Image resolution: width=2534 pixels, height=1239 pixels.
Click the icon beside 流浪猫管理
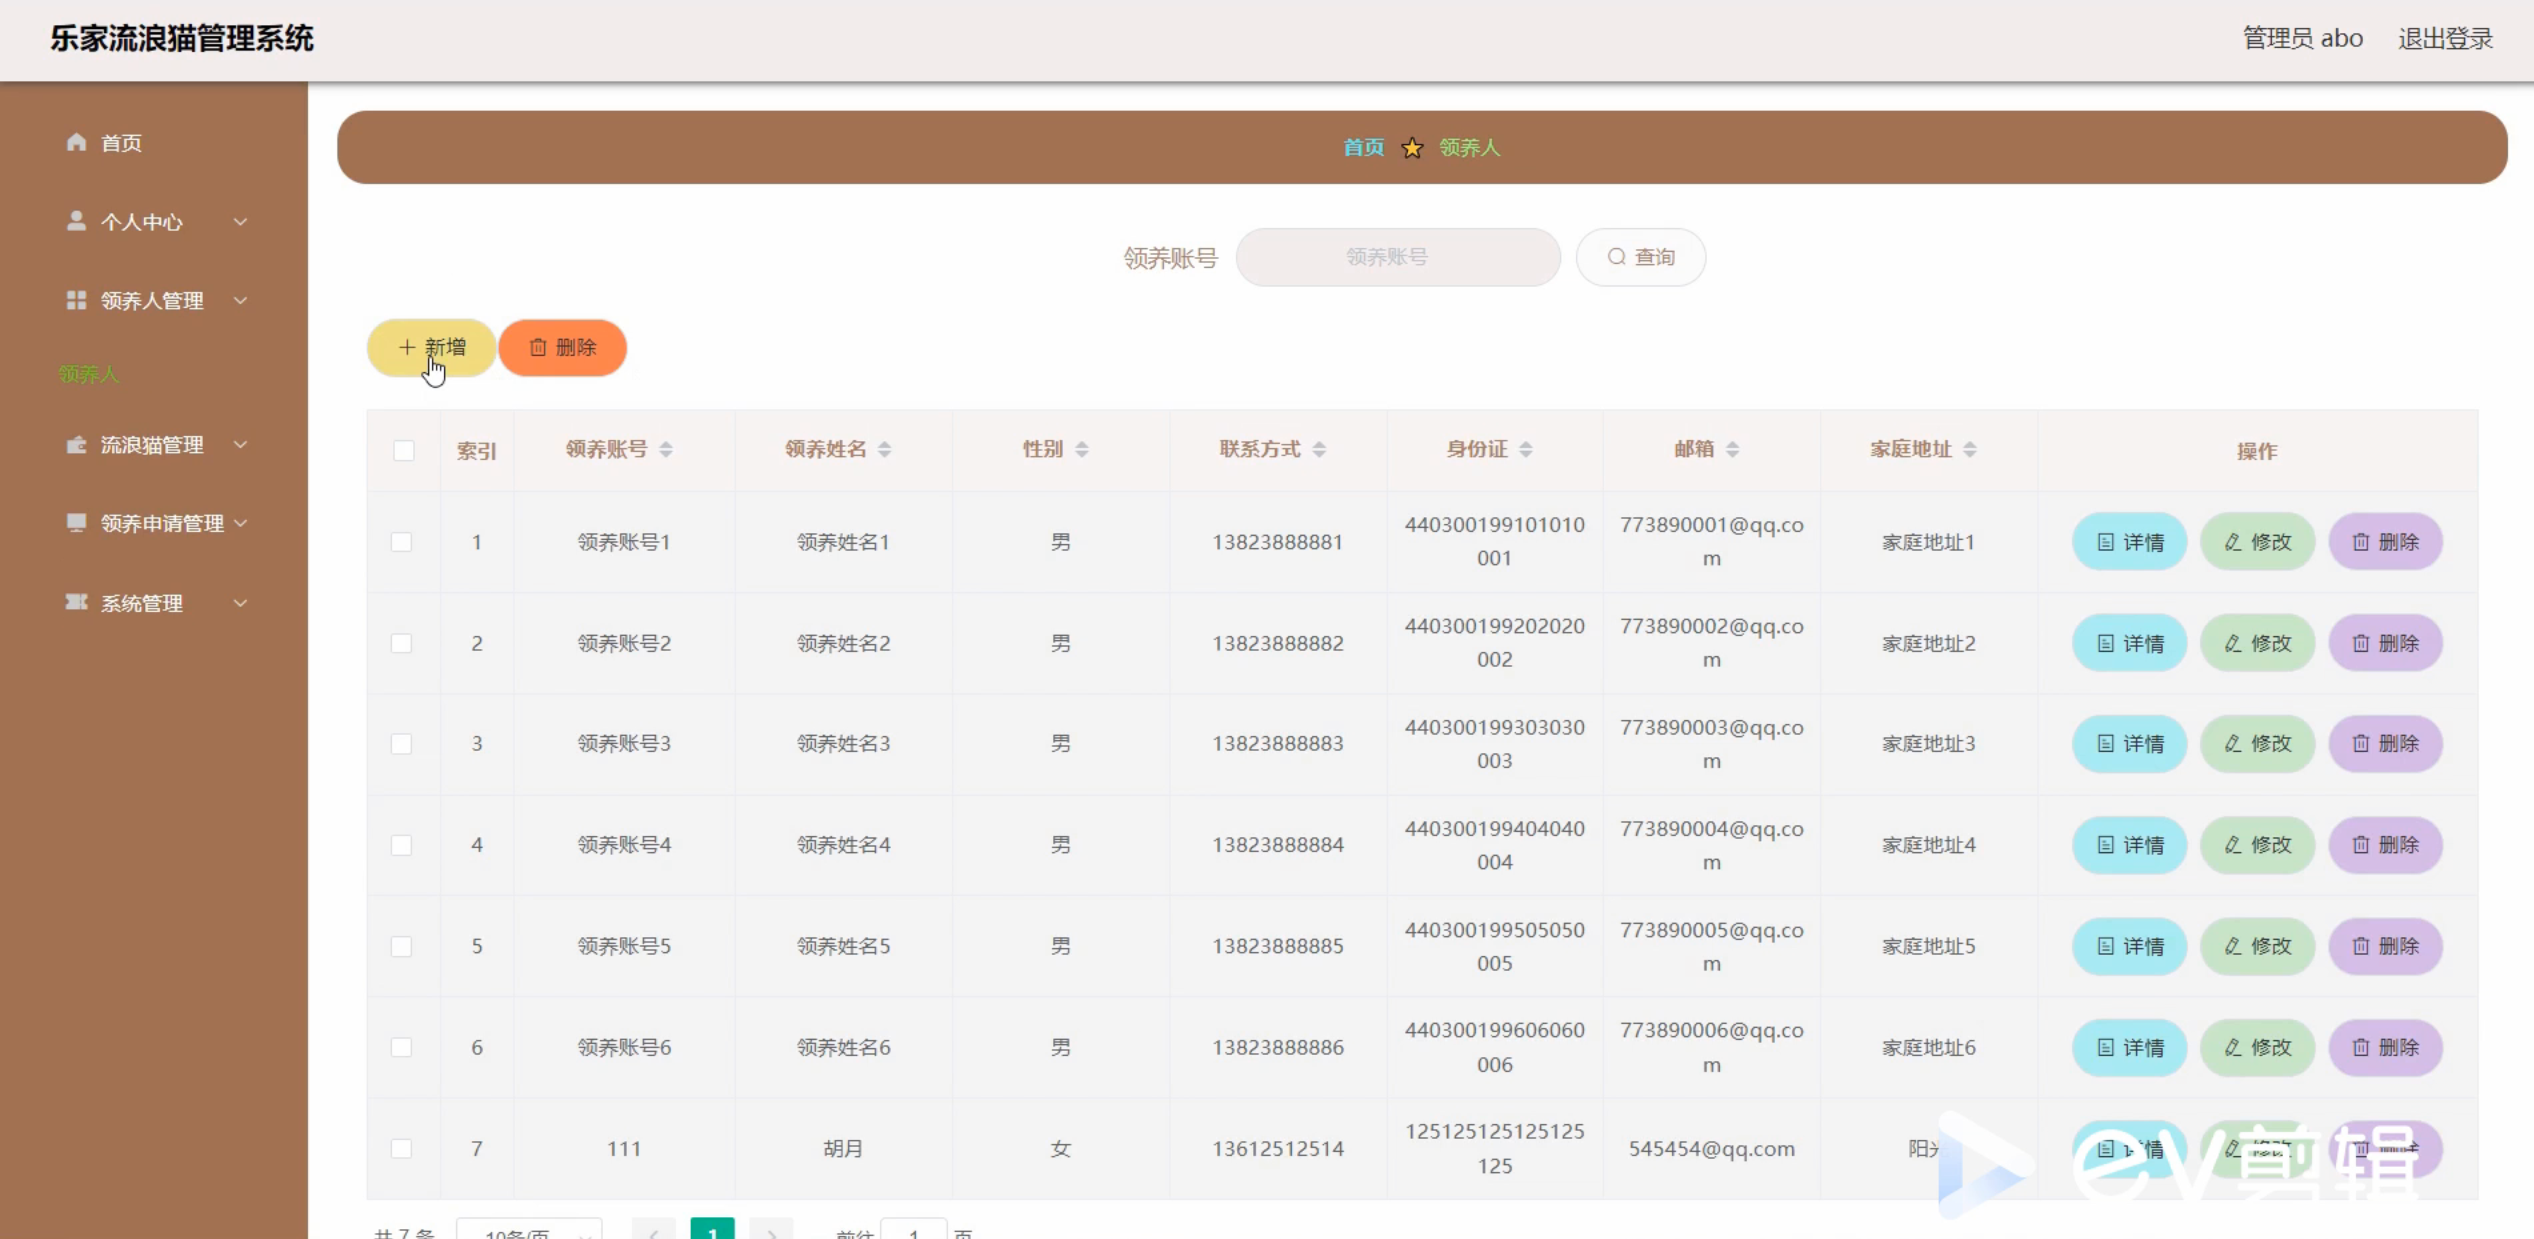tap(76, 444)
